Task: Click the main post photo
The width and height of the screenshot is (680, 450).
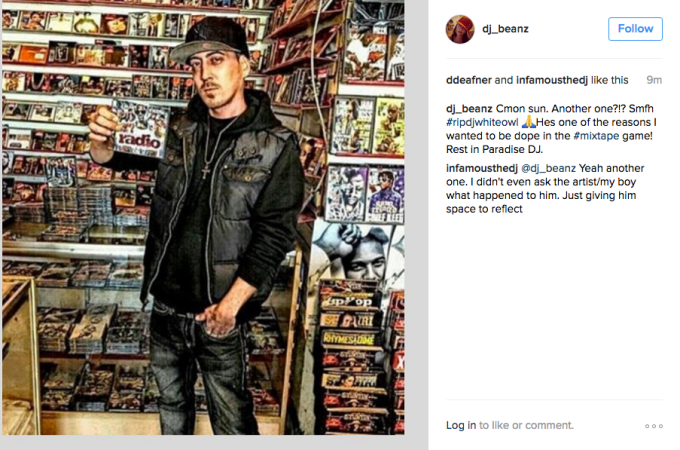Action: pos(203,217)
